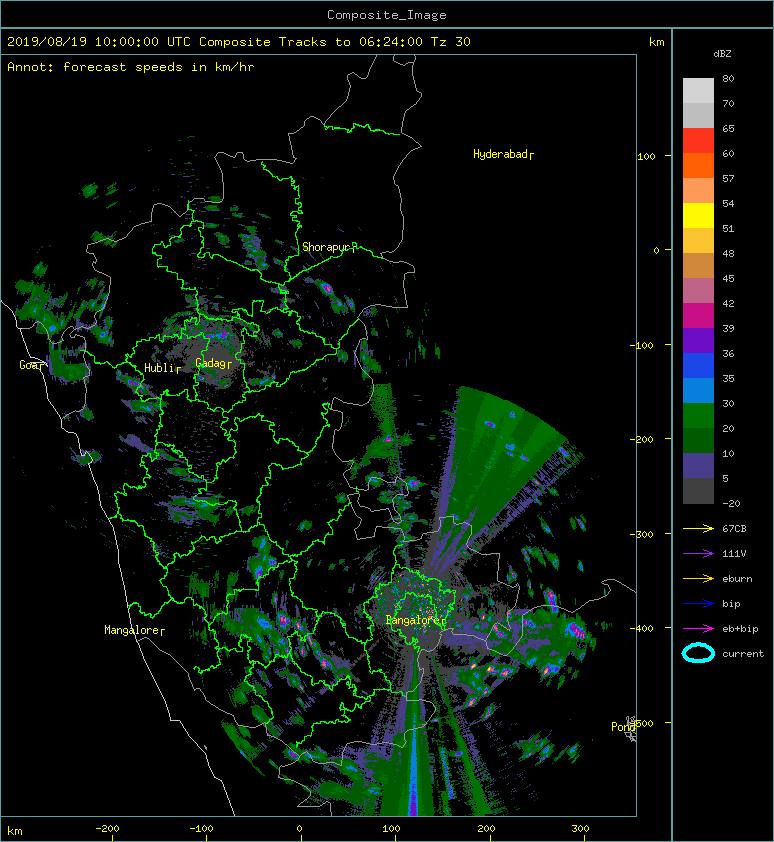774x842 pixels.
Task: Click the 67CB legend label
Action: (734, 528)
